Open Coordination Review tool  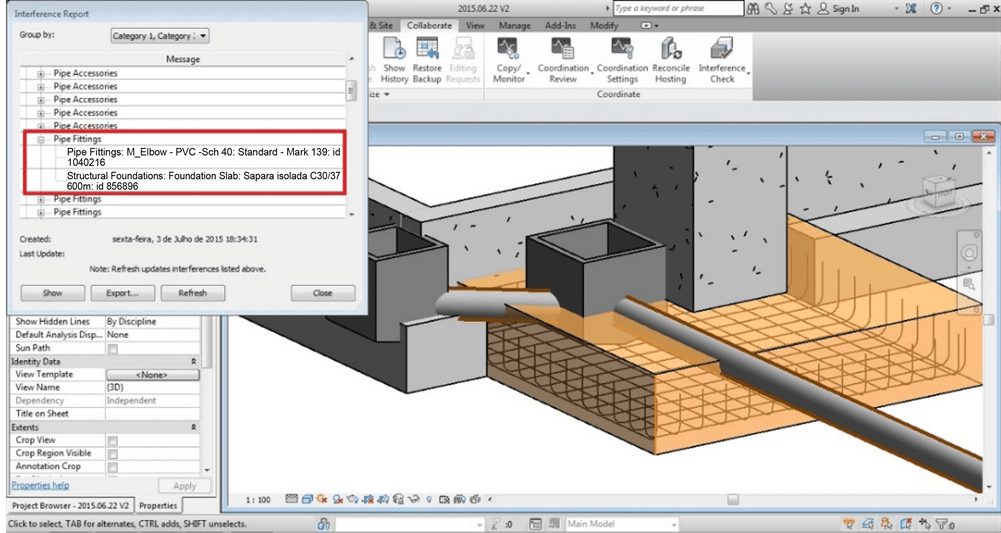coord(563,61)
